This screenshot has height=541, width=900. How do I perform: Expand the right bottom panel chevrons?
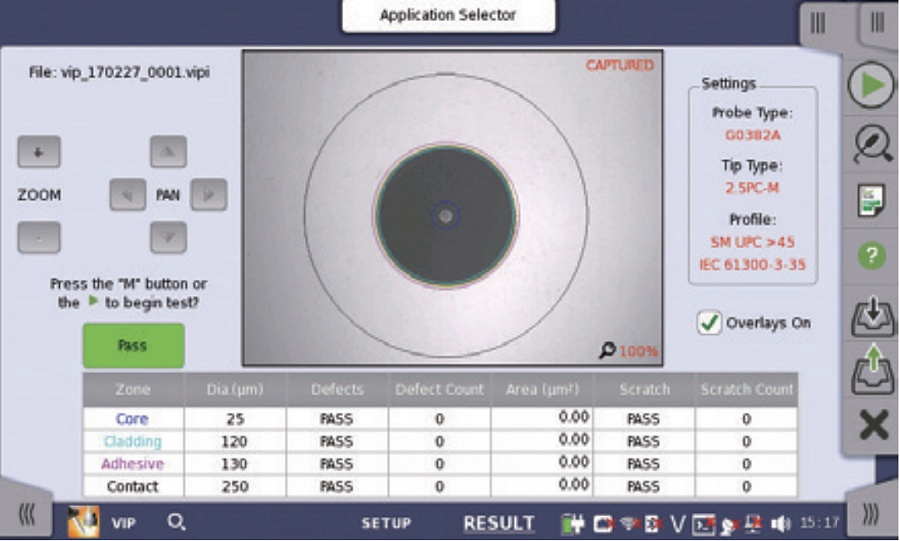point(870,515)
